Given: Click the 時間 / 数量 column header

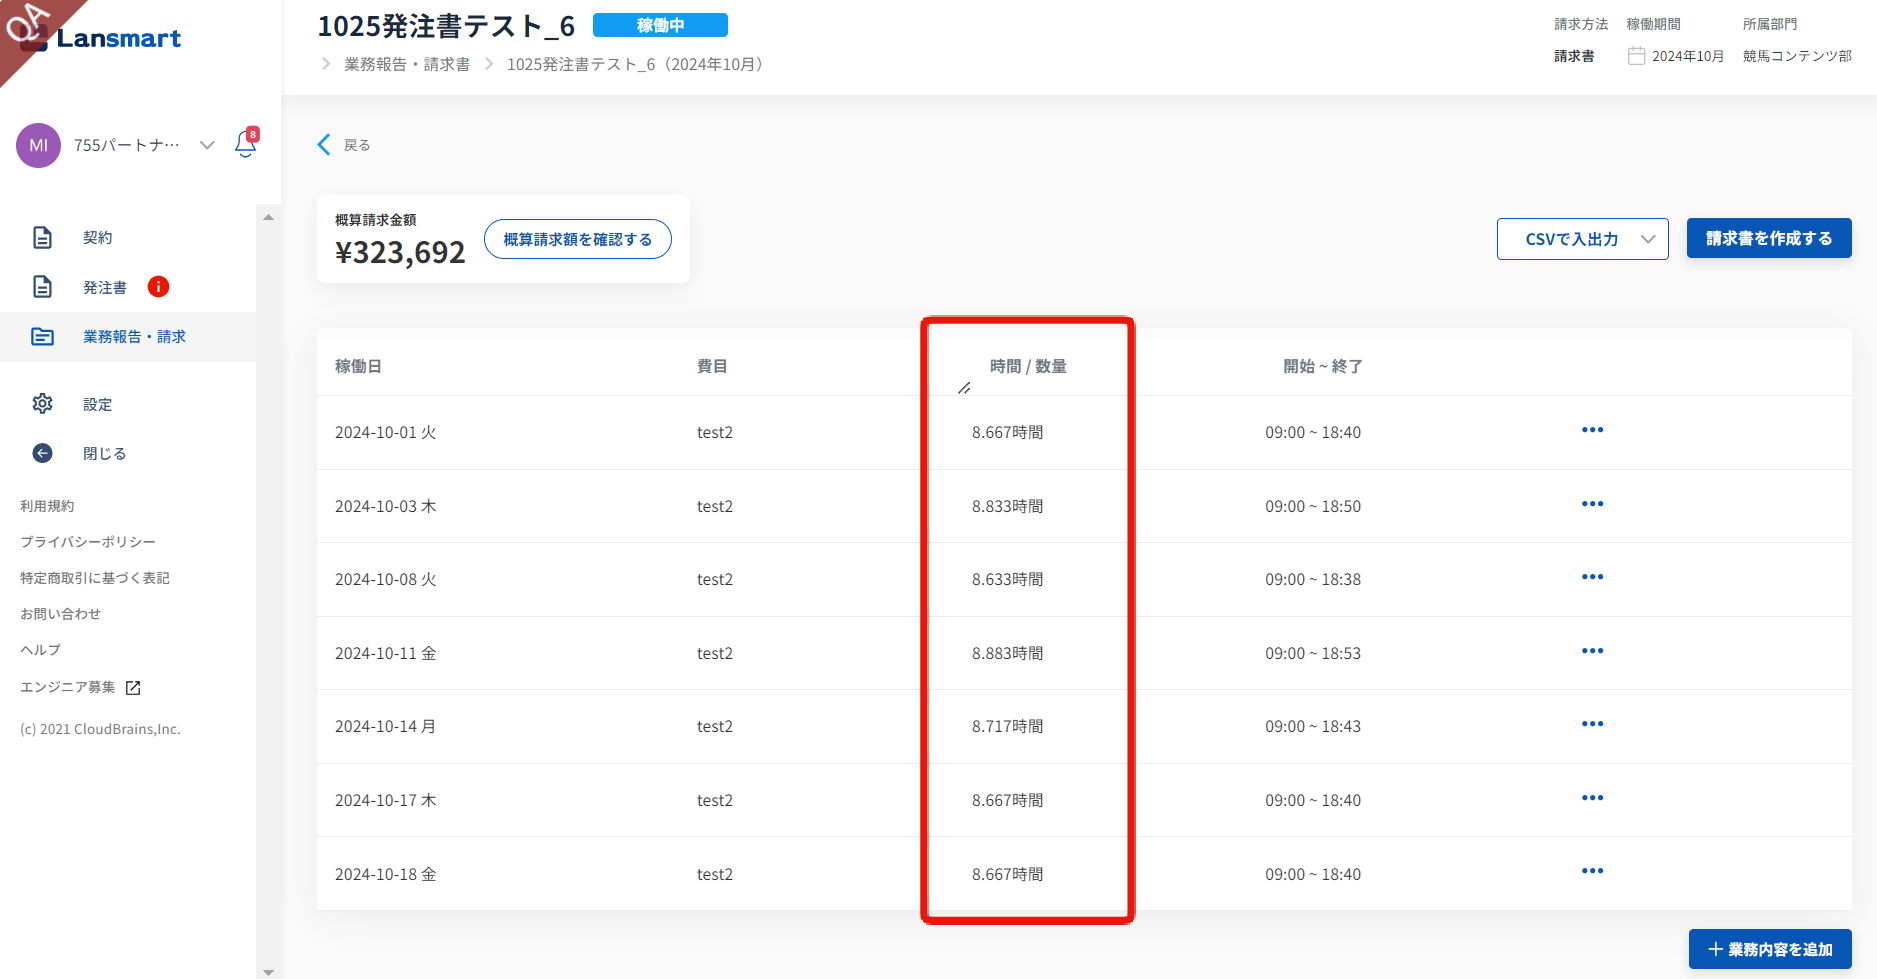Looking at the screenshot, I should (1028, 366).
